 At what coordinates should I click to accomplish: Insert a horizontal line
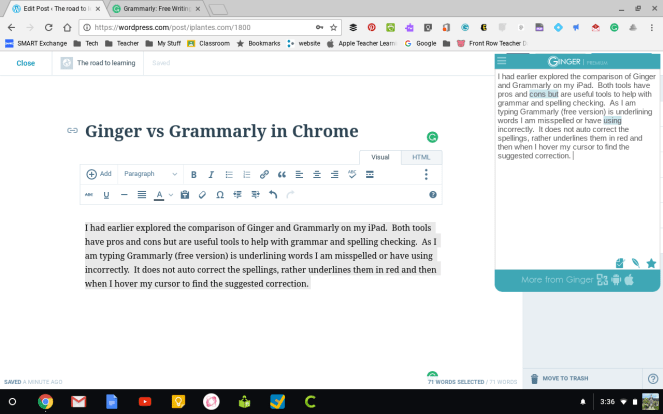(124, 195)
